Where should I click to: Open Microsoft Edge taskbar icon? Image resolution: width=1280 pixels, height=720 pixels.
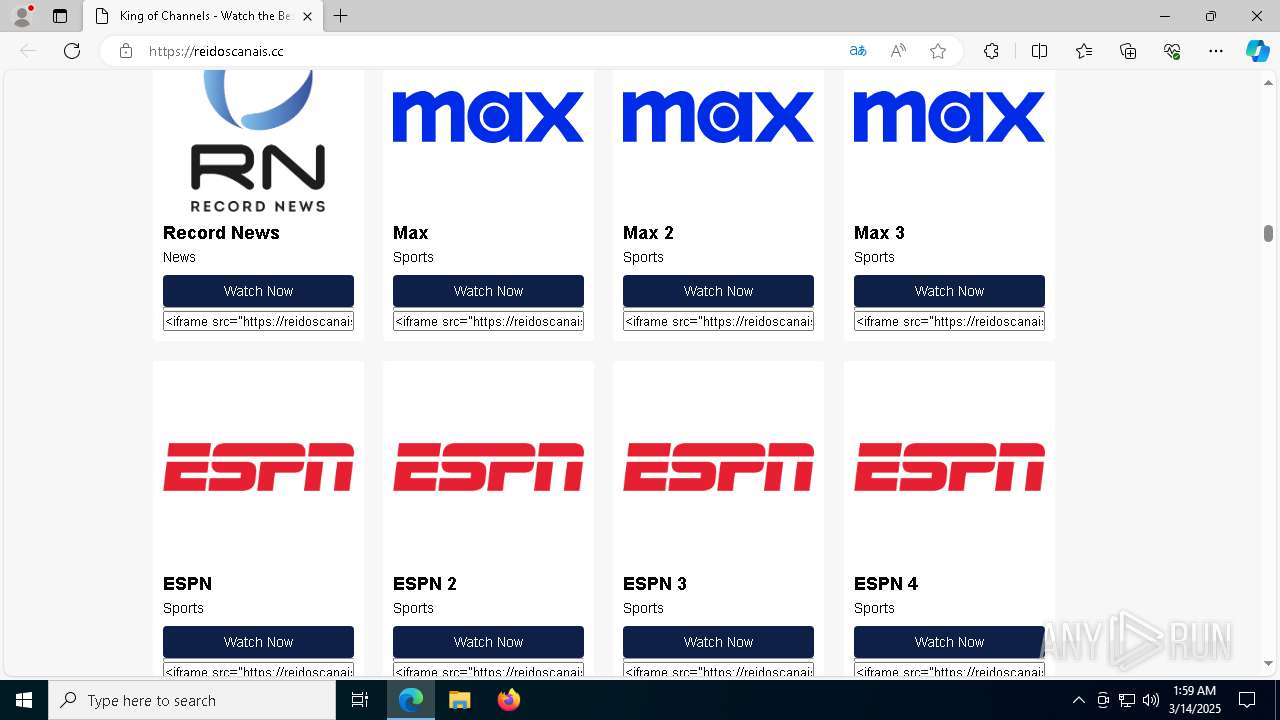411,700
